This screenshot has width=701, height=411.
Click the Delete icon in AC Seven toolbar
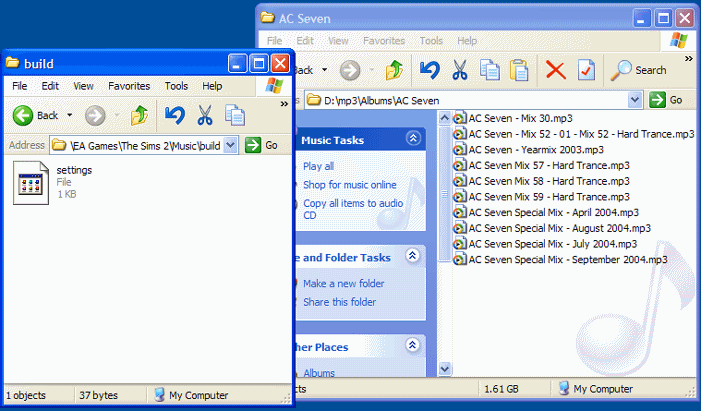(x=555, y=70)
